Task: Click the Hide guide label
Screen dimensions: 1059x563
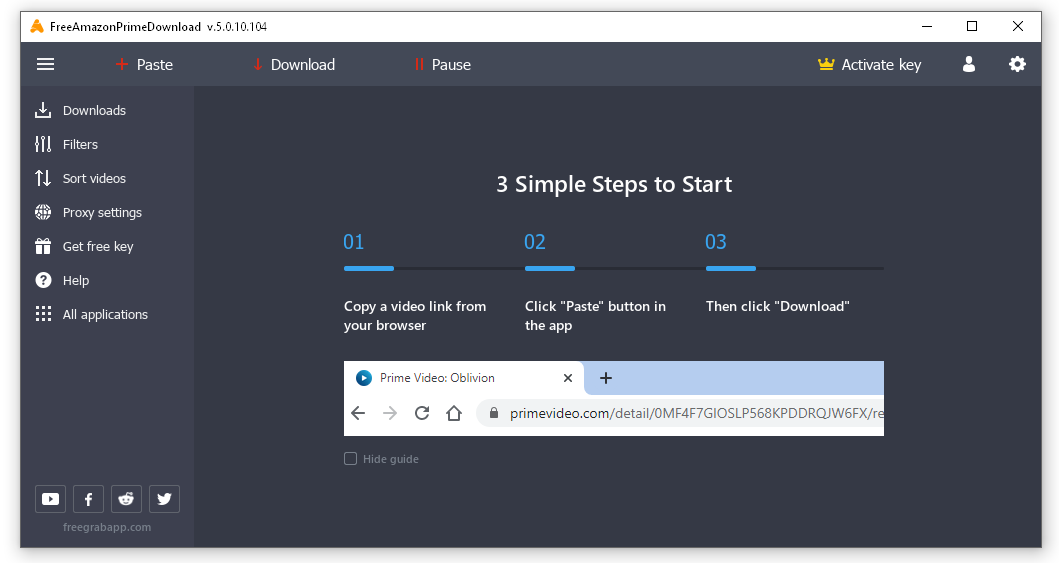Action: [x=390, y=459]
